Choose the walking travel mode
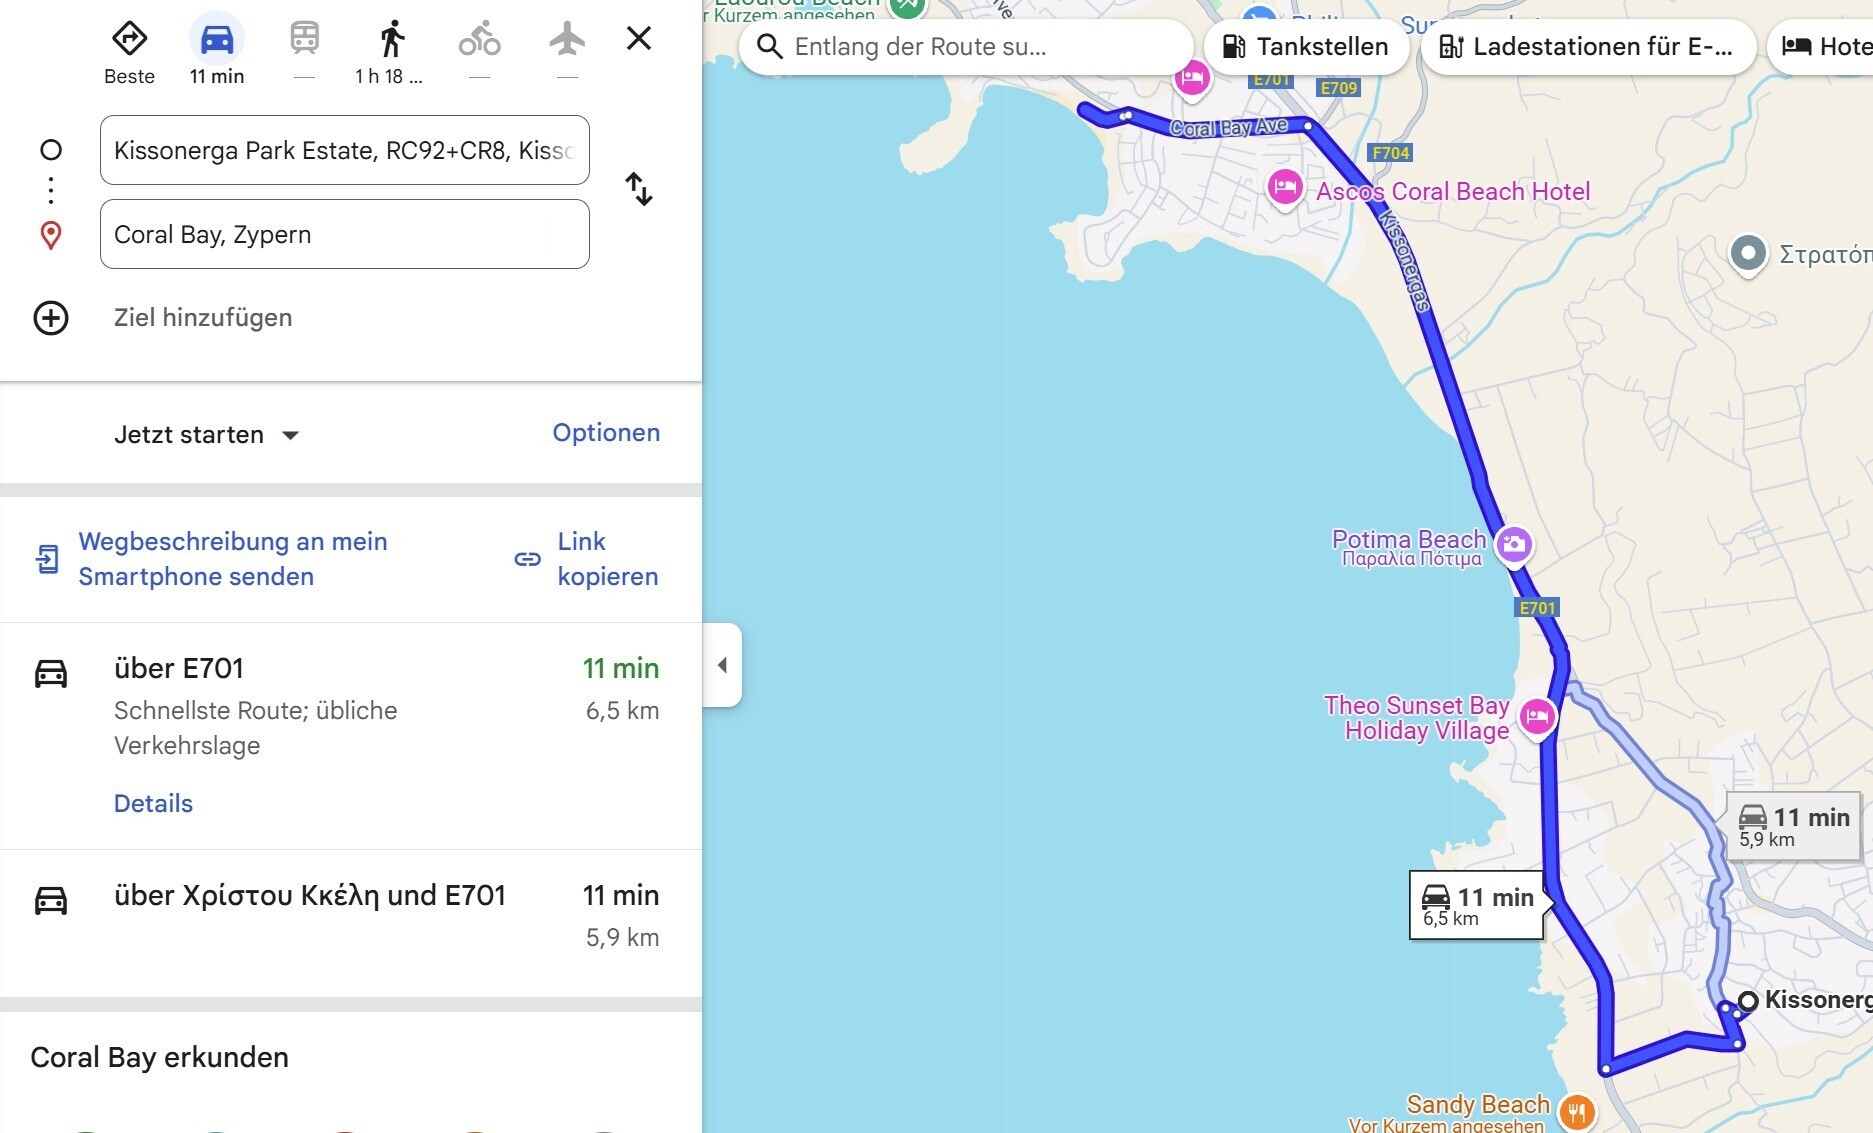 (x=392, y=40)
